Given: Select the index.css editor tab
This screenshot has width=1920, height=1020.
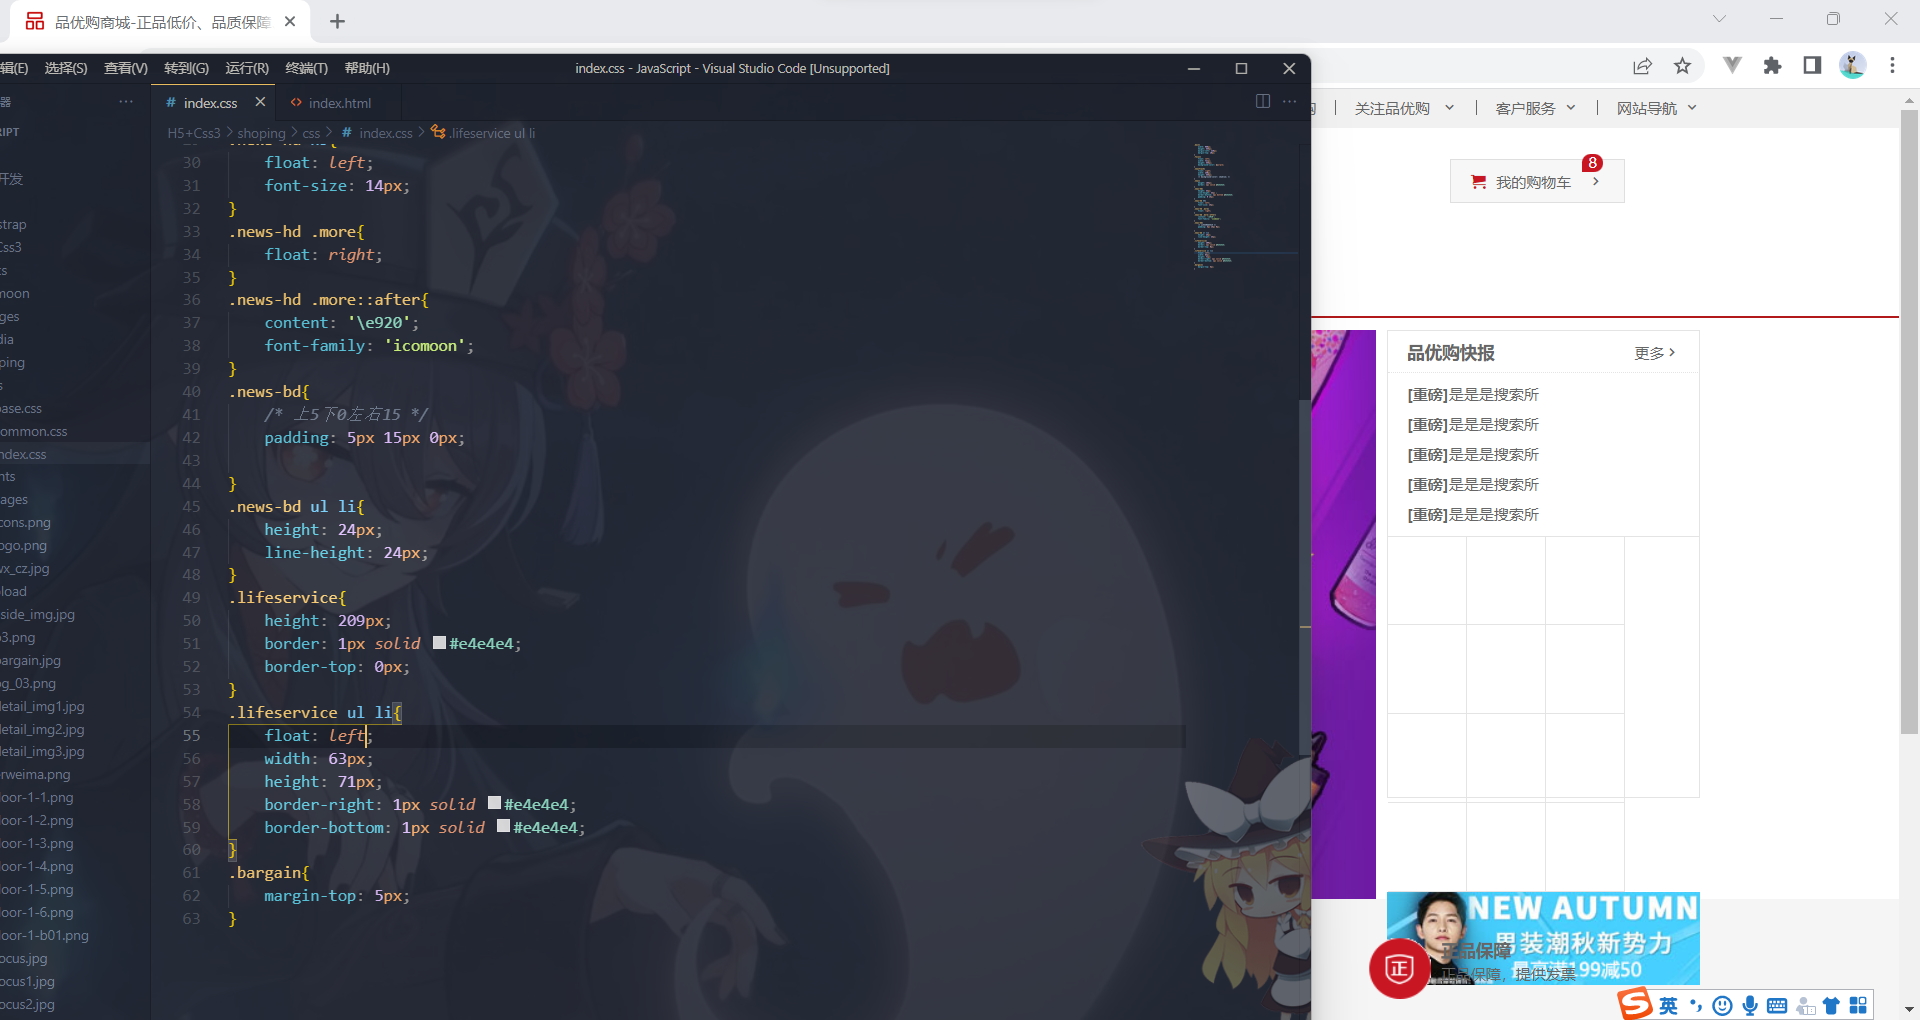Looking at the screenshot, I should tap(210, 103).
